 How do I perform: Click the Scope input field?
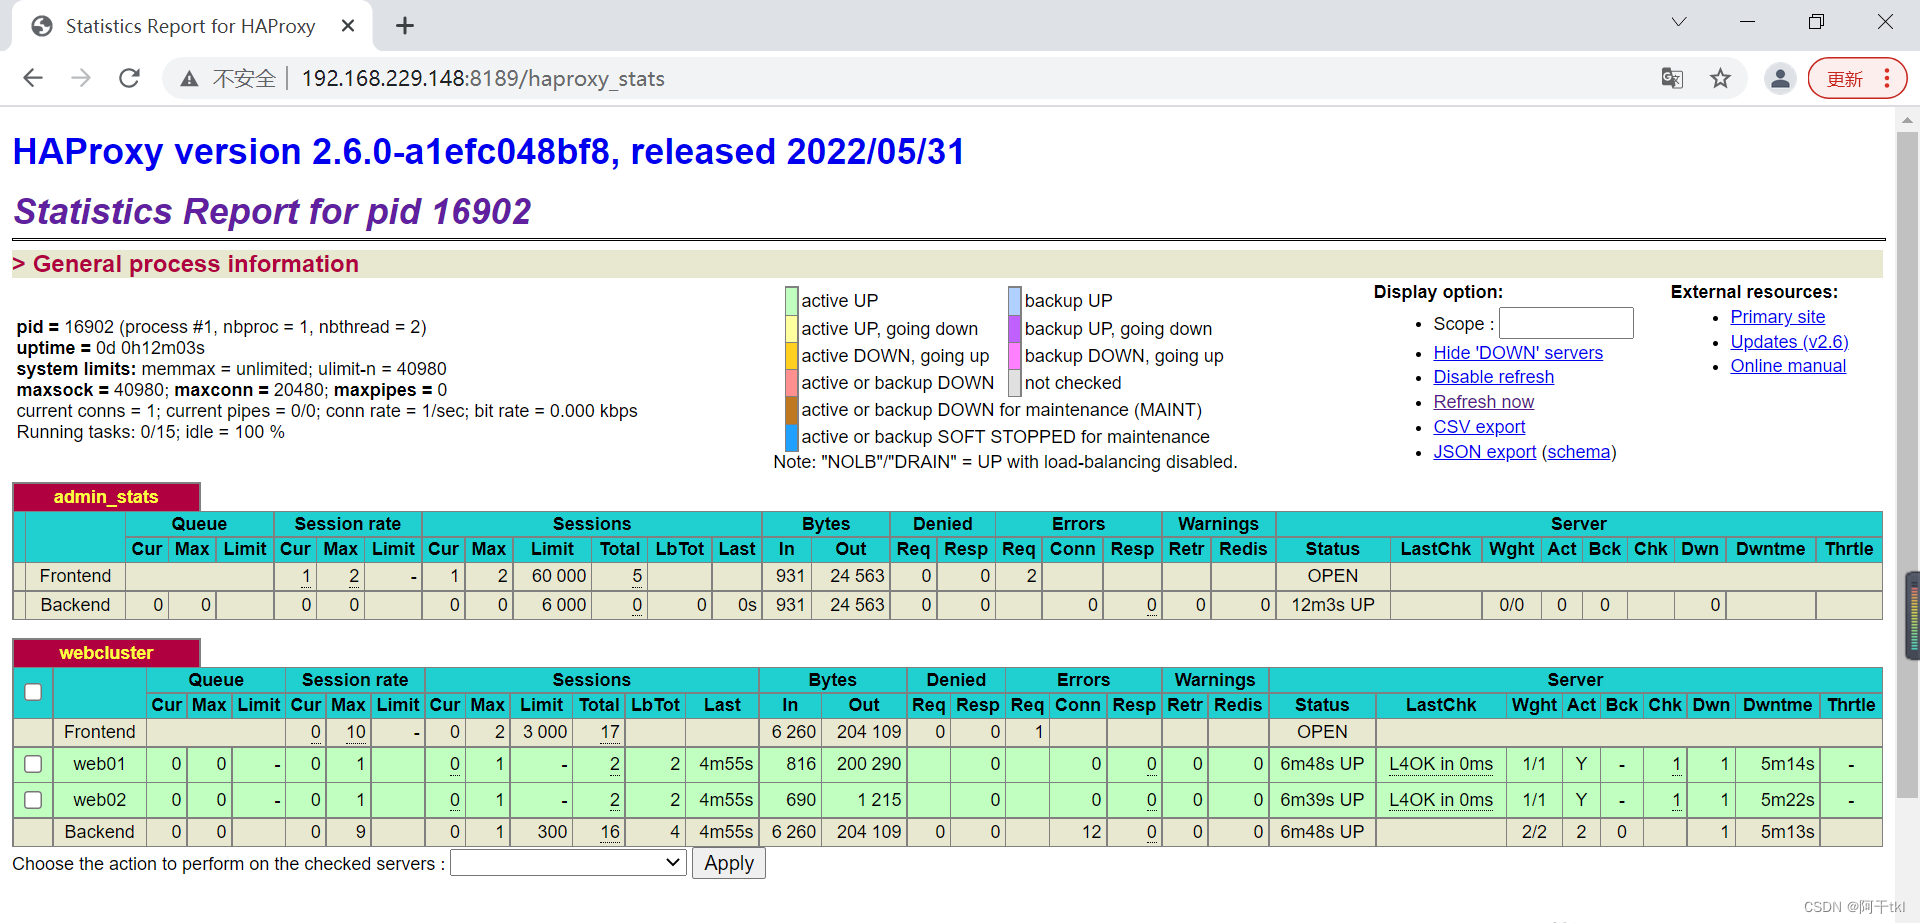[x=1566, y=323]
